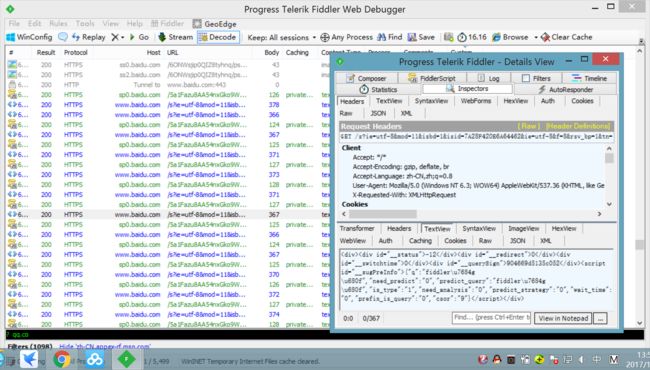Open Baidu cloud taskbar icon
650x370 pixels.
95,359
